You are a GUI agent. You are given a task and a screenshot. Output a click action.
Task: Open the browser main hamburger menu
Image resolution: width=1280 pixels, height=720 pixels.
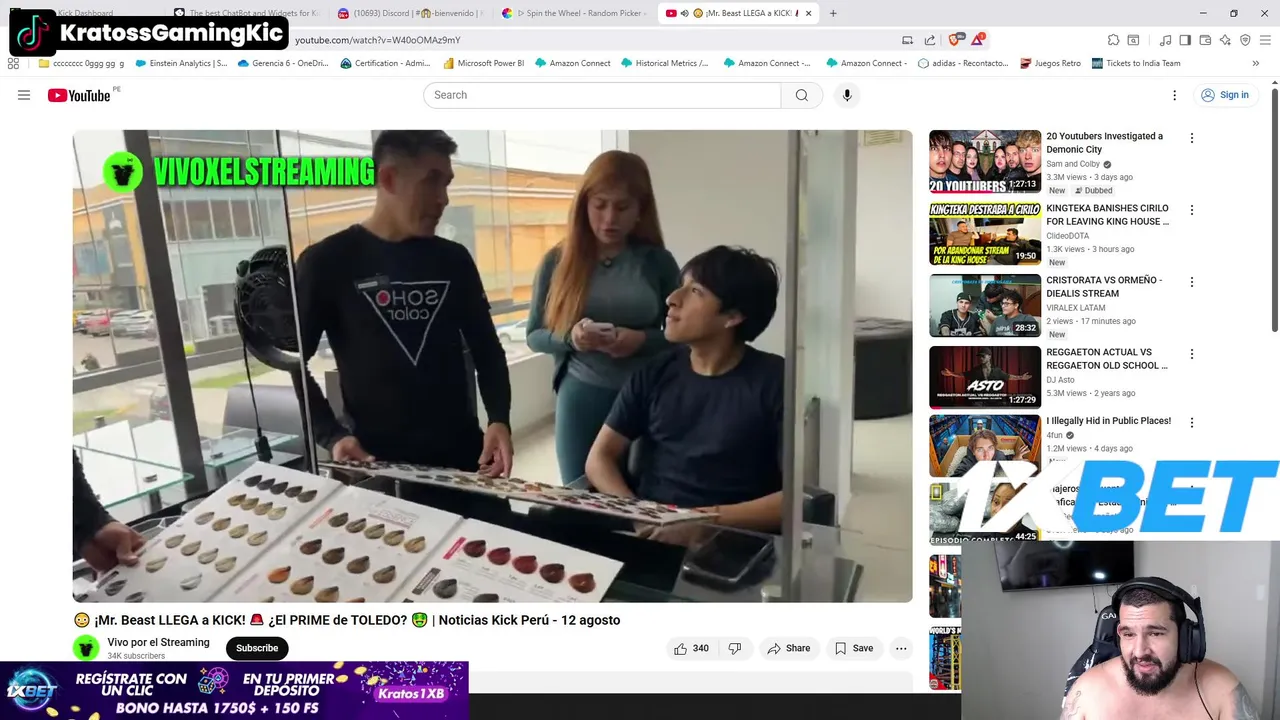(1265, 40)
